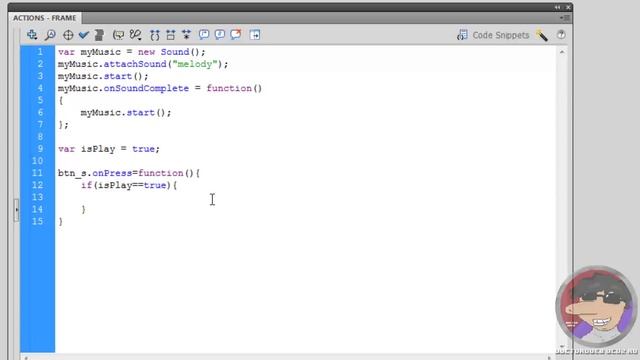Toggle the Show/Hide toolbox icon
This screenshot has width=640, height=360.
click(255, 35)
